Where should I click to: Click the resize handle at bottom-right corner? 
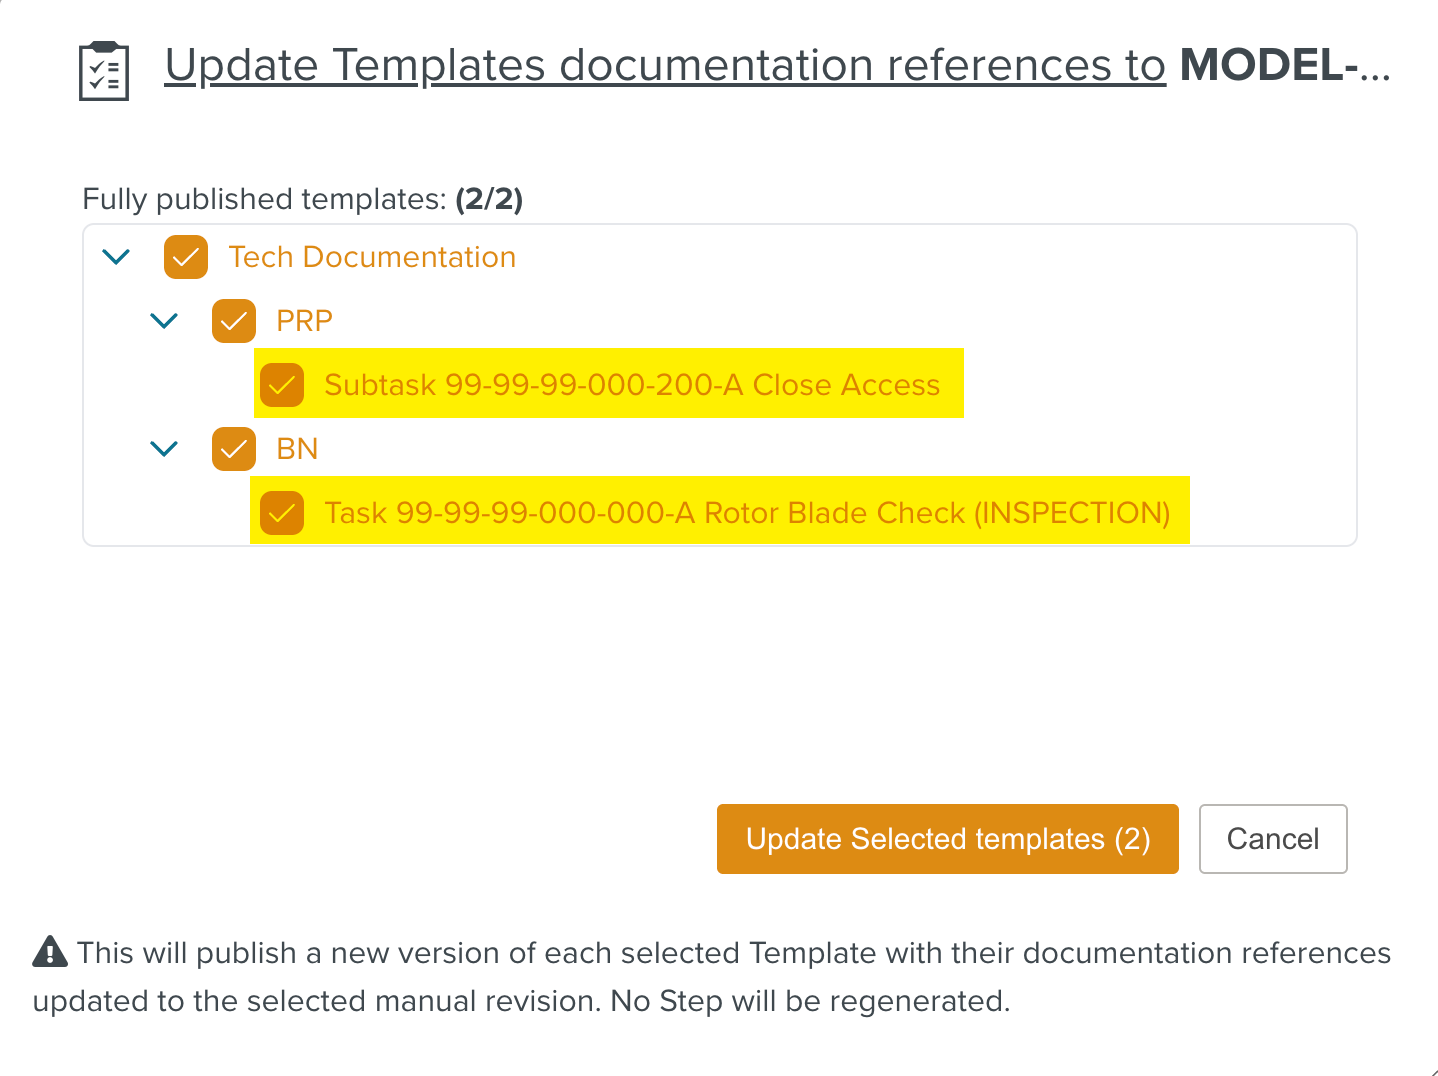tap(1428, 1066)
